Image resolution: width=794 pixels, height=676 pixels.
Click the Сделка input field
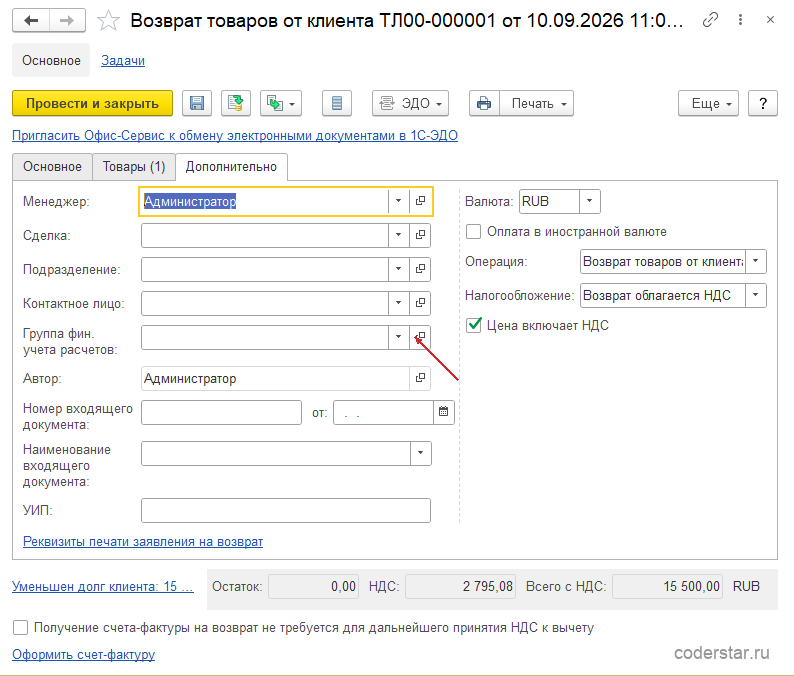coord(264,235)
